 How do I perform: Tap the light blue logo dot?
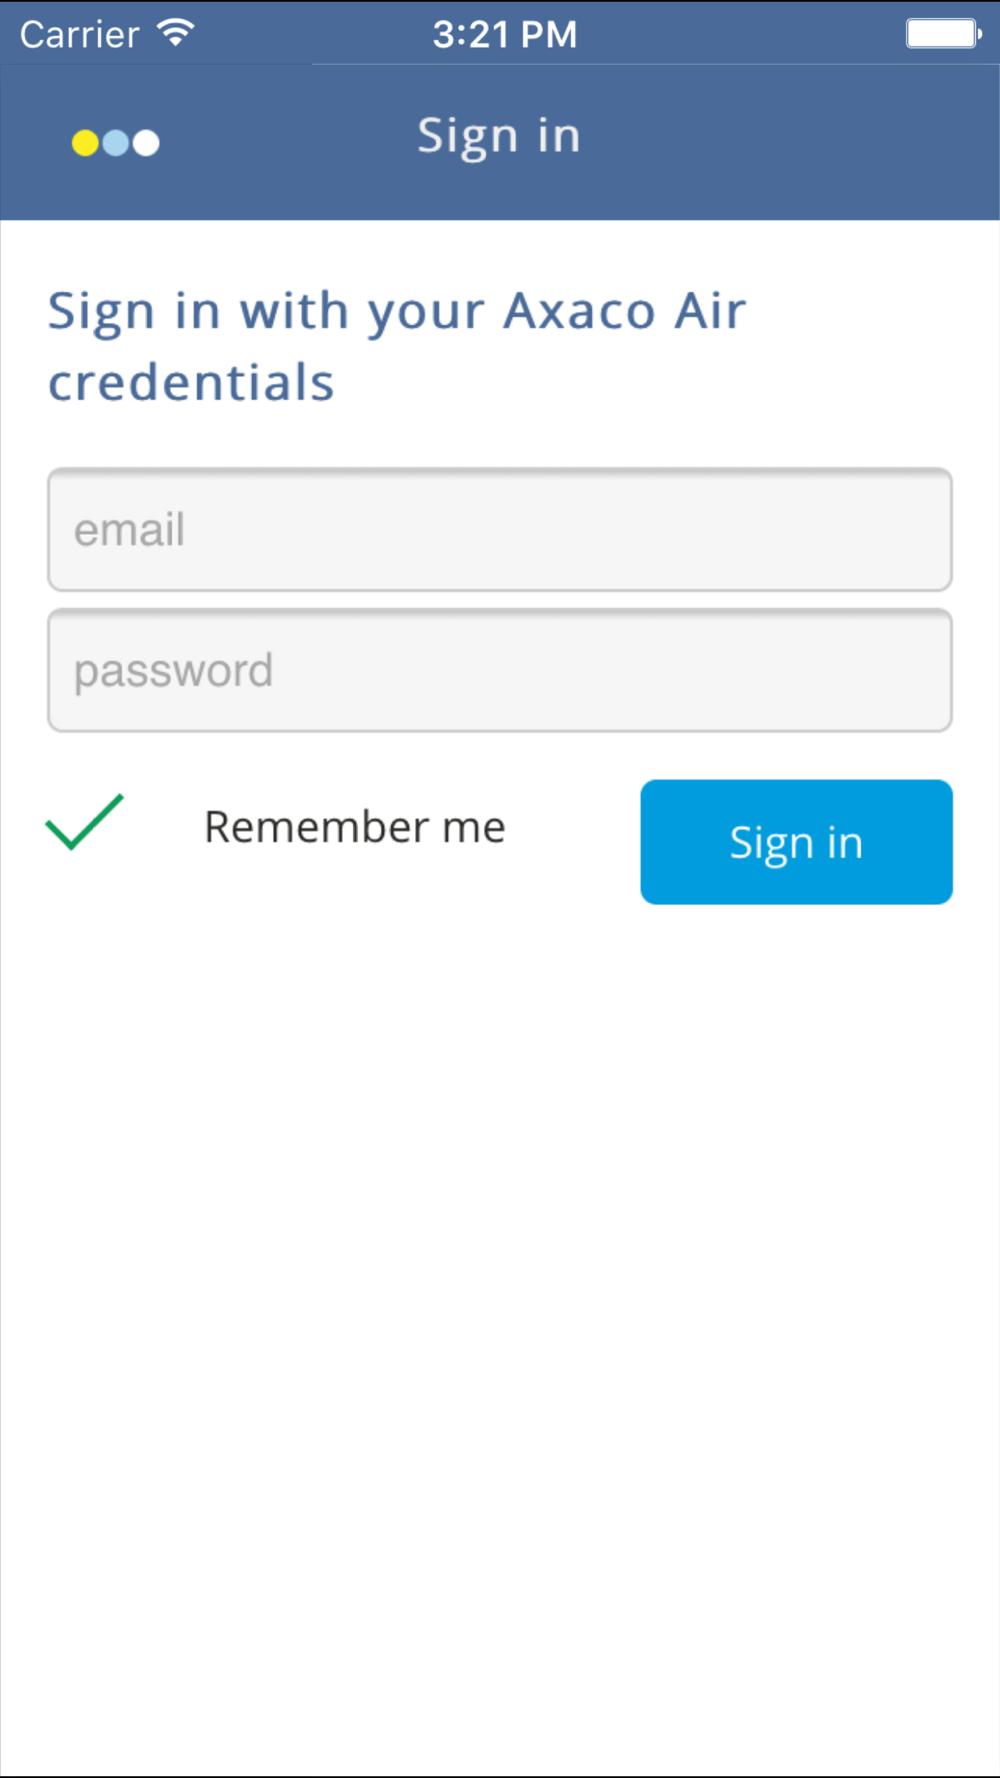pyautogui.click(x=116, y=143)
